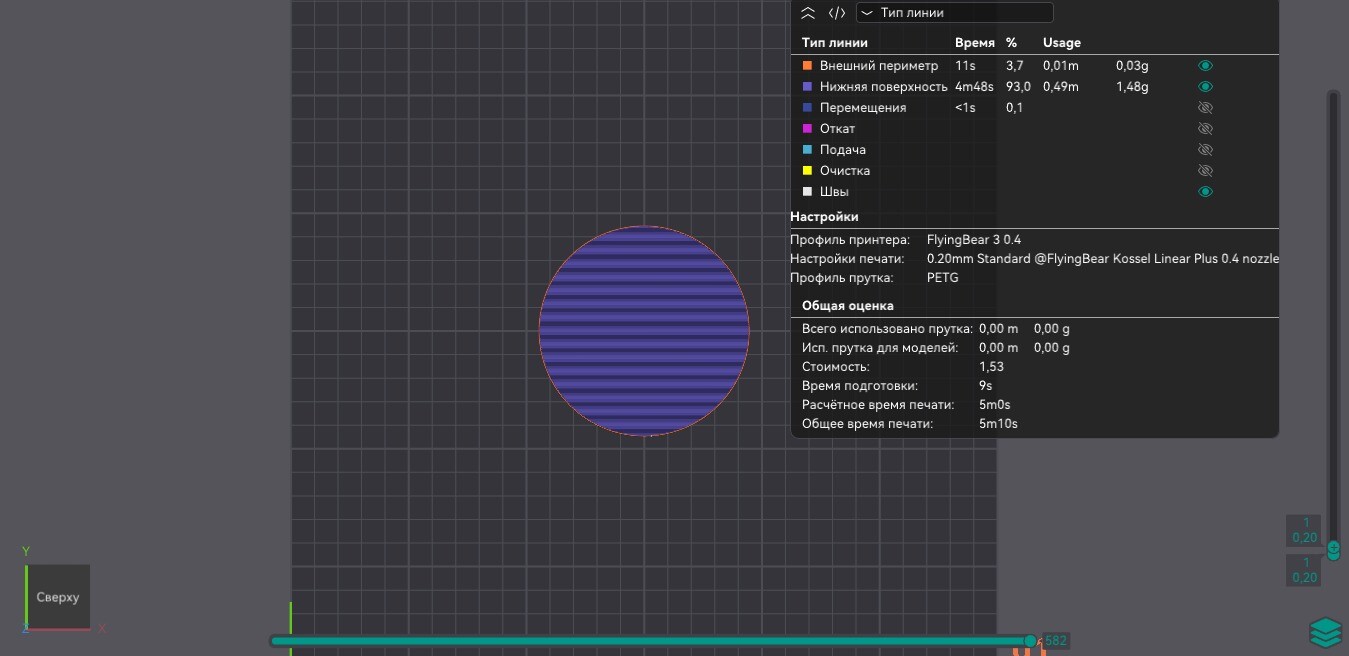1349x656 pixels.
Task: Hide Нижняя поверхность lines via eye icon
Action: coord(1205,87)
